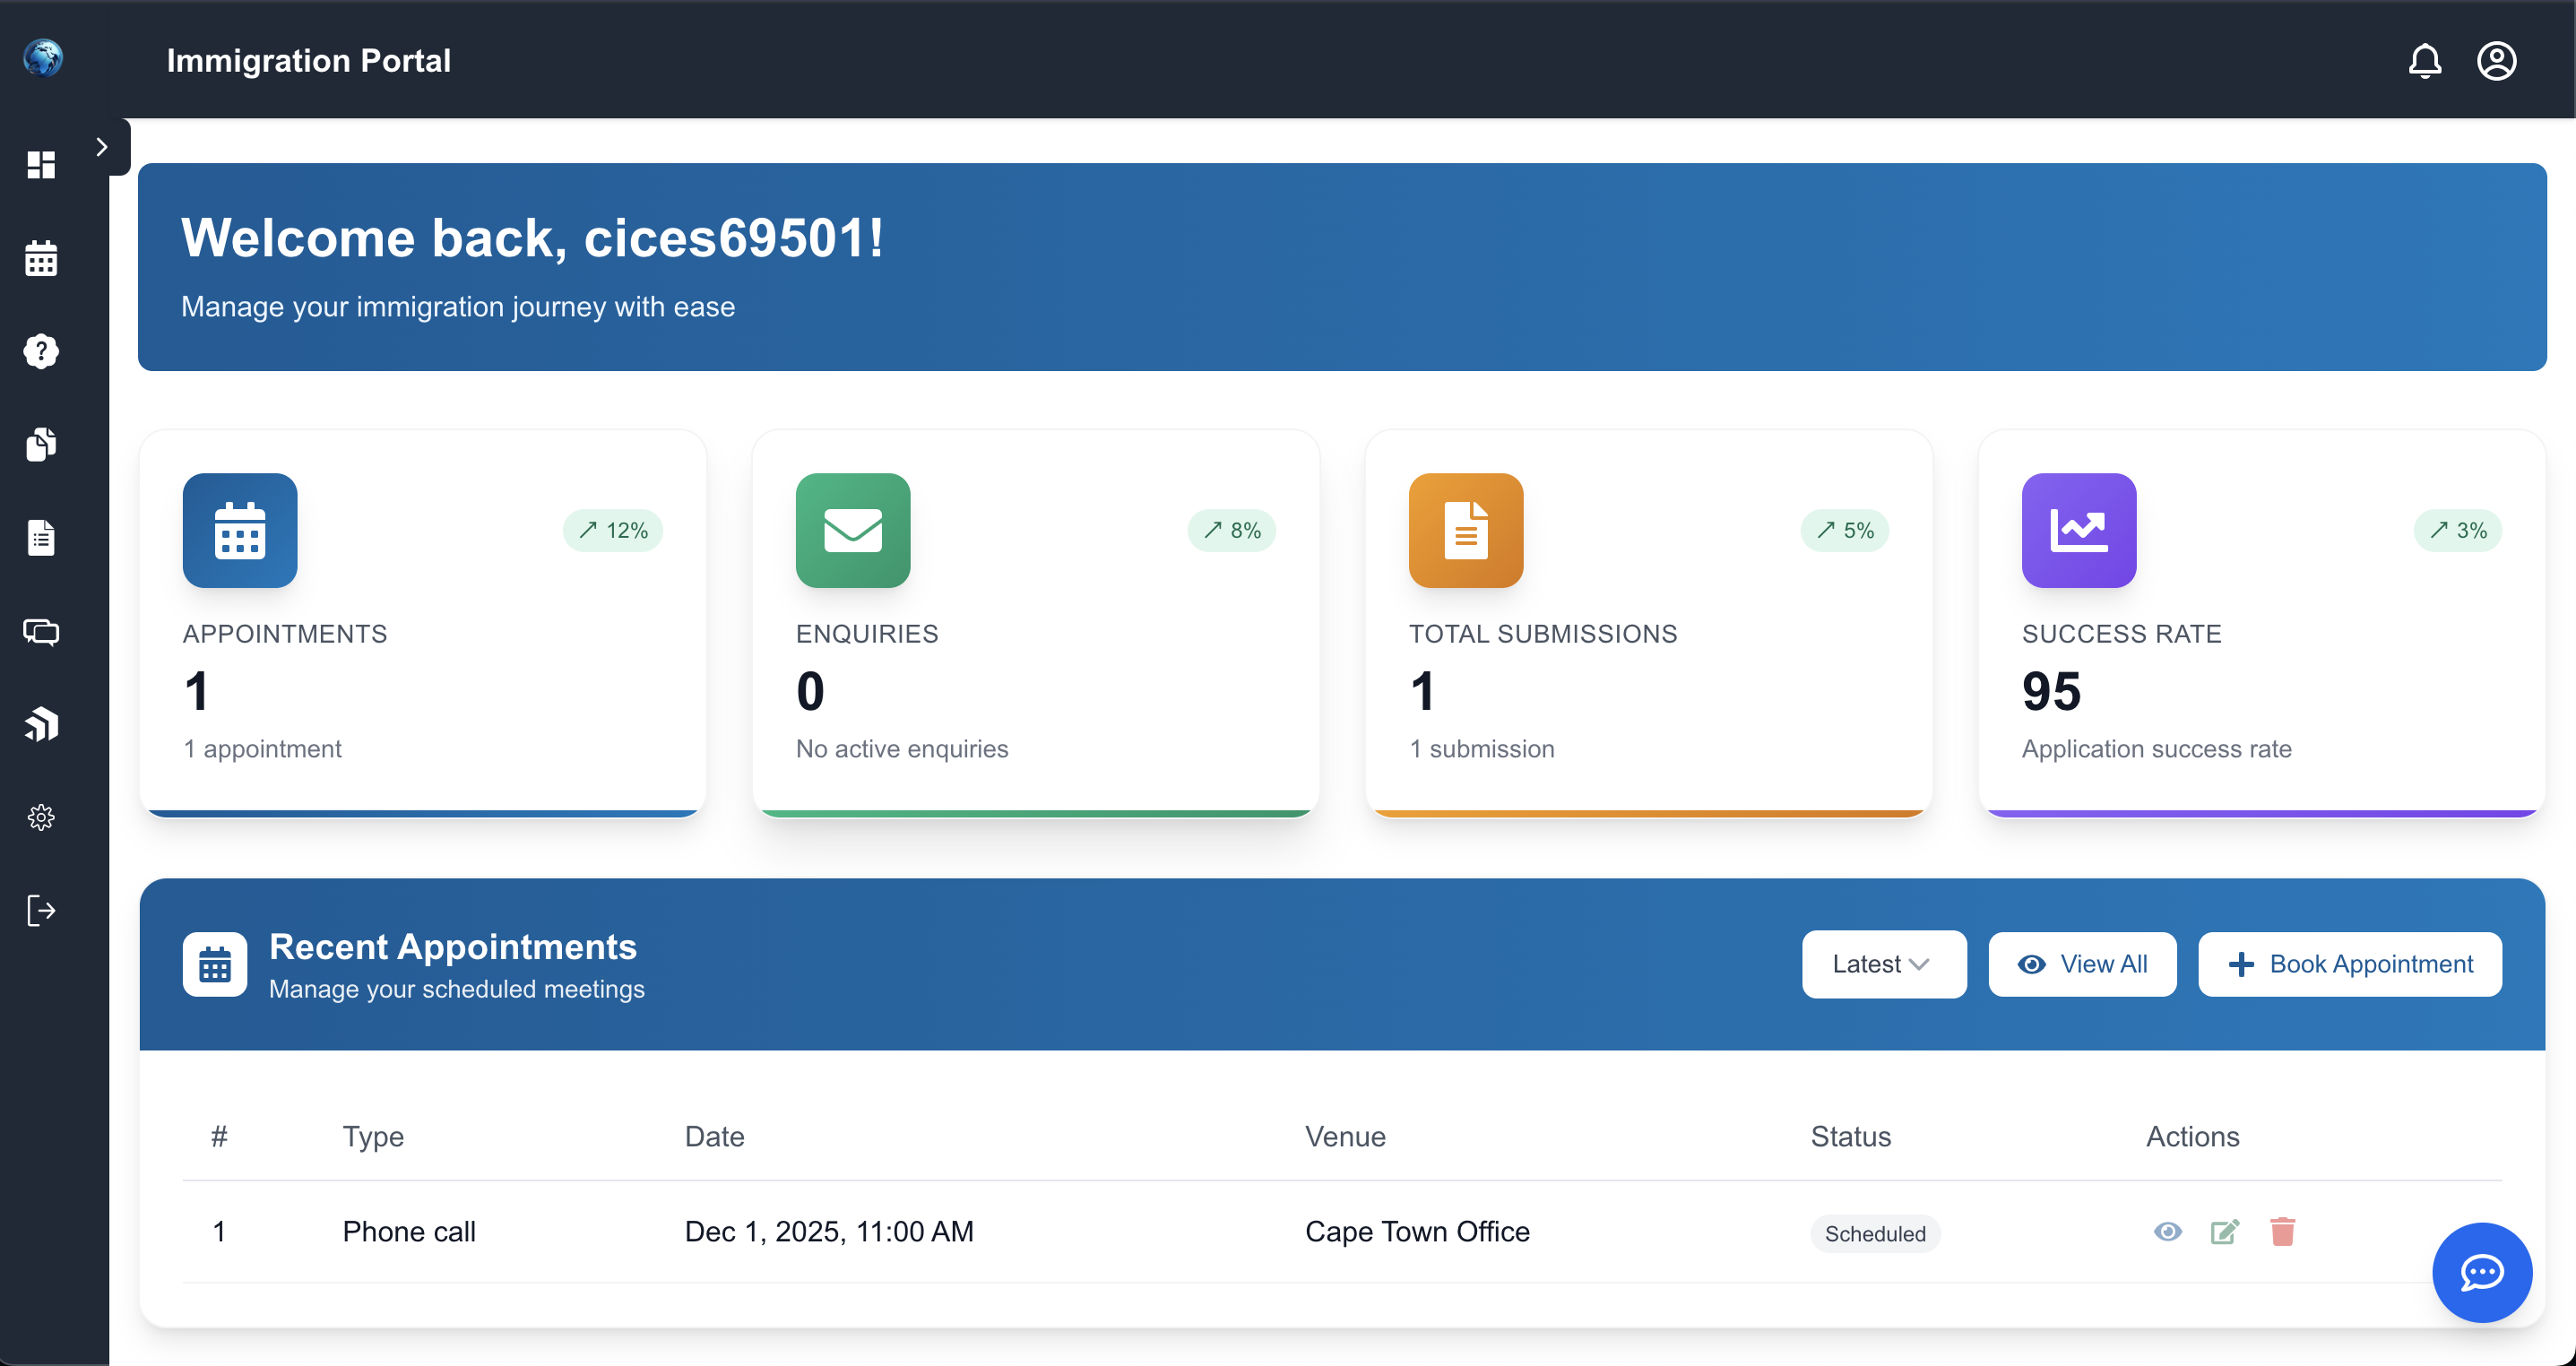This screenshot has height=1366, width=2576.
Task: Click the logout icon at sidebar bottom
Action: [x=41, y=910]
